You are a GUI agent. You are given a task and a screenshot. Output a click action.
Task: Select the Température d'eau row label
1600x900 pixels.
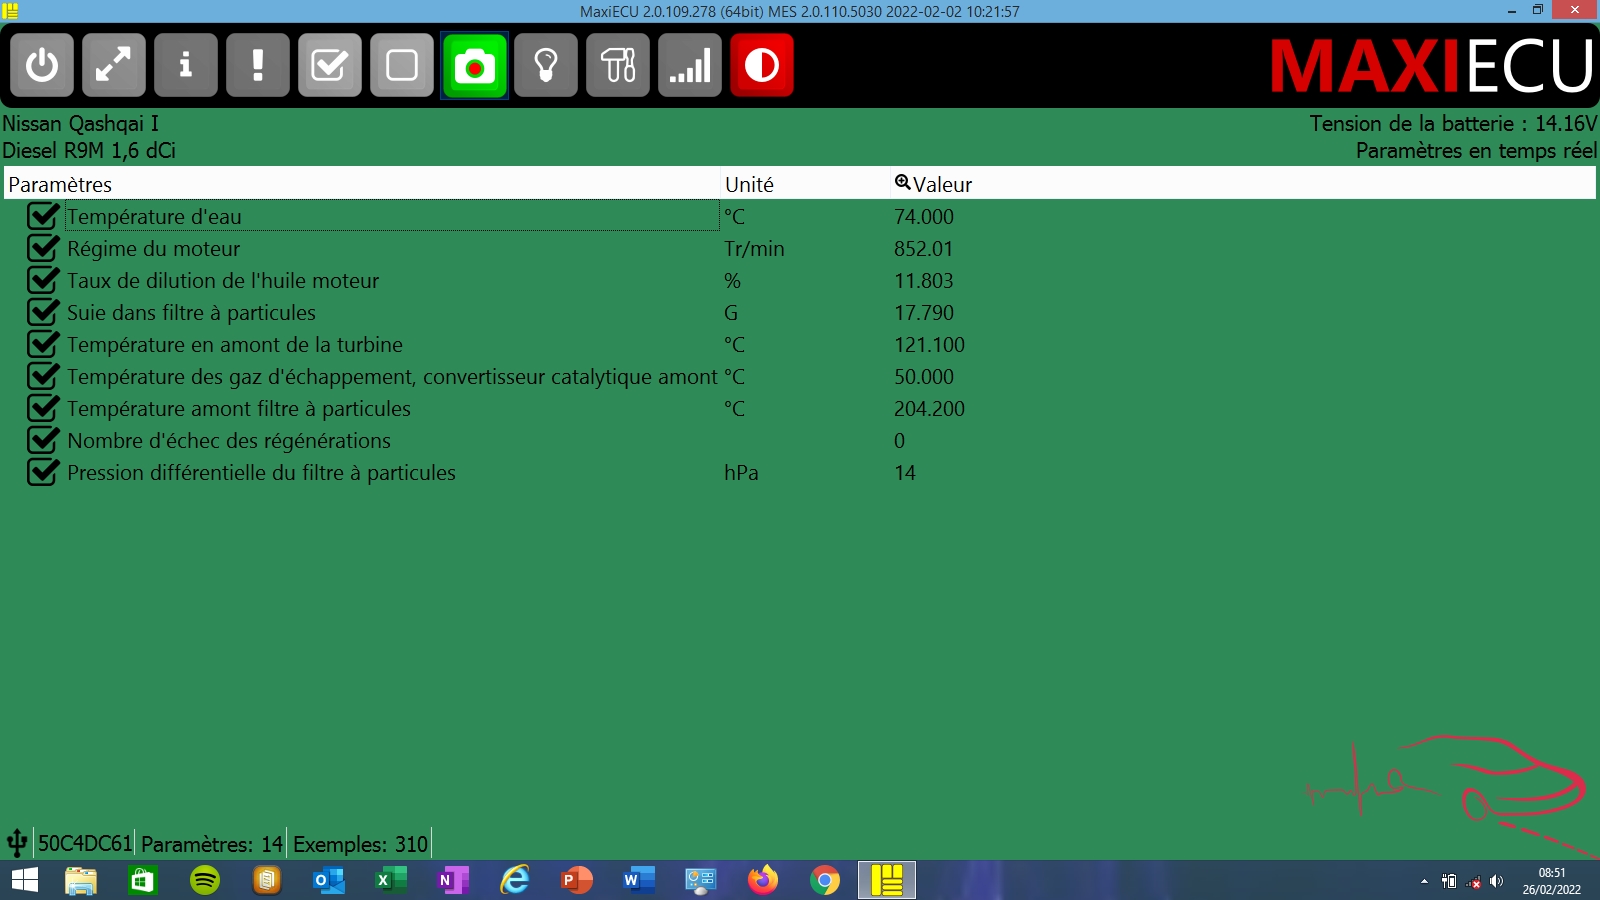[154, 217]
